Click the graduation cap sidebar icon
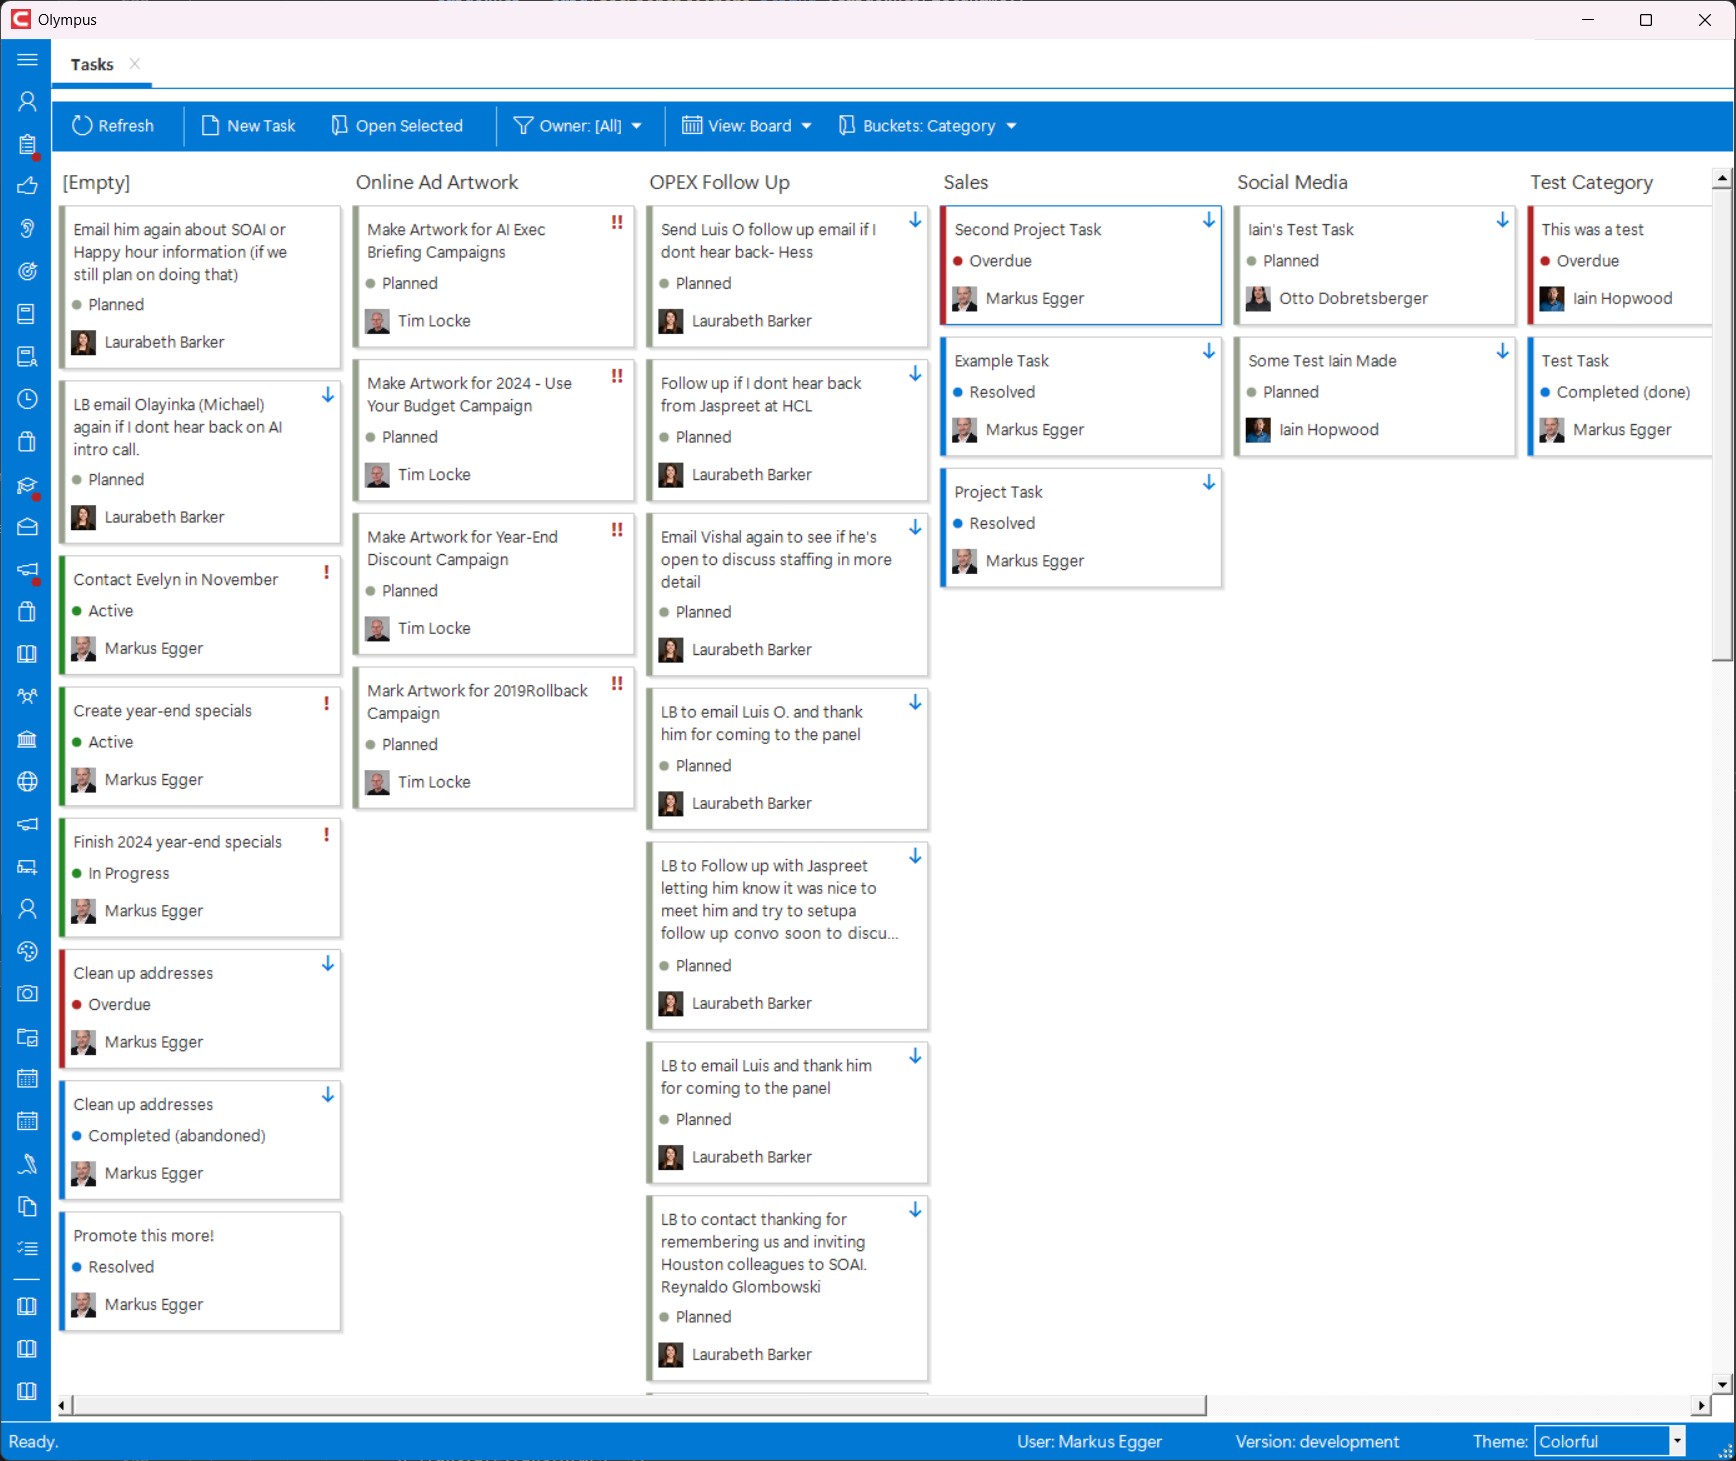This screenshot has height=1461, width=1736. coord(27,486)
